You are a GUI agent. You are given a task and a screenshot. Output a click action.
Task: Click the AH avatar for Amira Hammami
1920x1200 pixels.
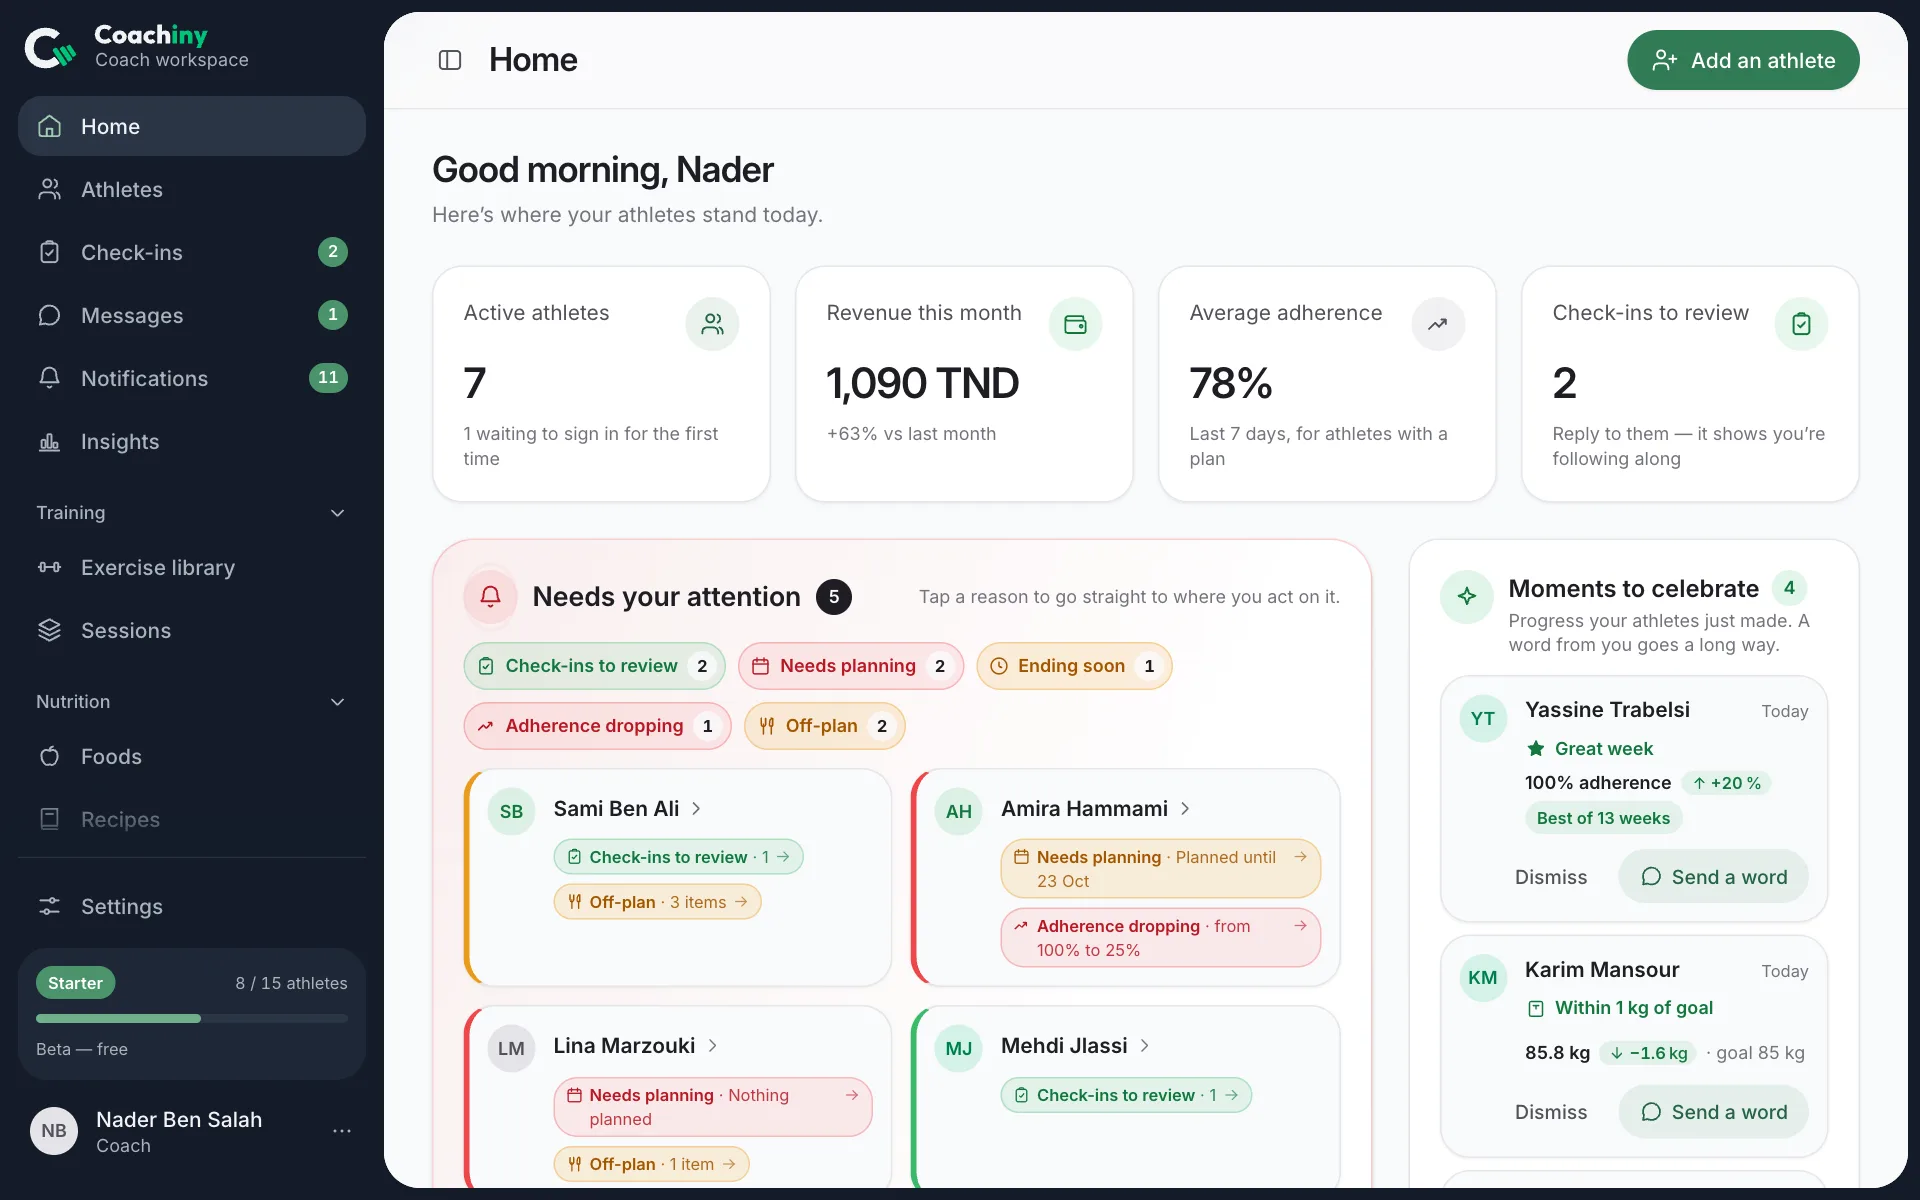[959, 812]
